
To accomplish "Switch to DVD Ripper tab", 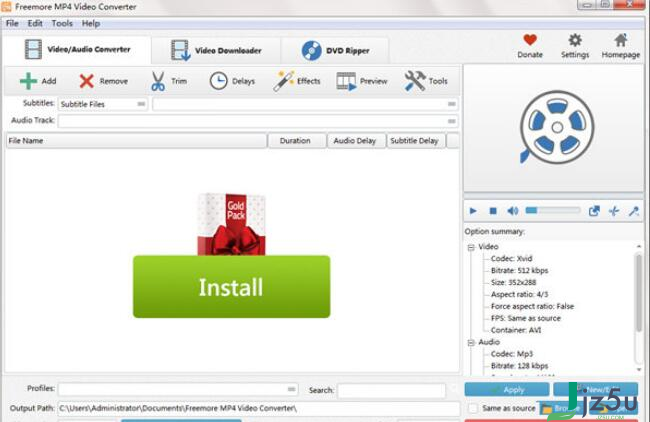I will click(335, 51).
